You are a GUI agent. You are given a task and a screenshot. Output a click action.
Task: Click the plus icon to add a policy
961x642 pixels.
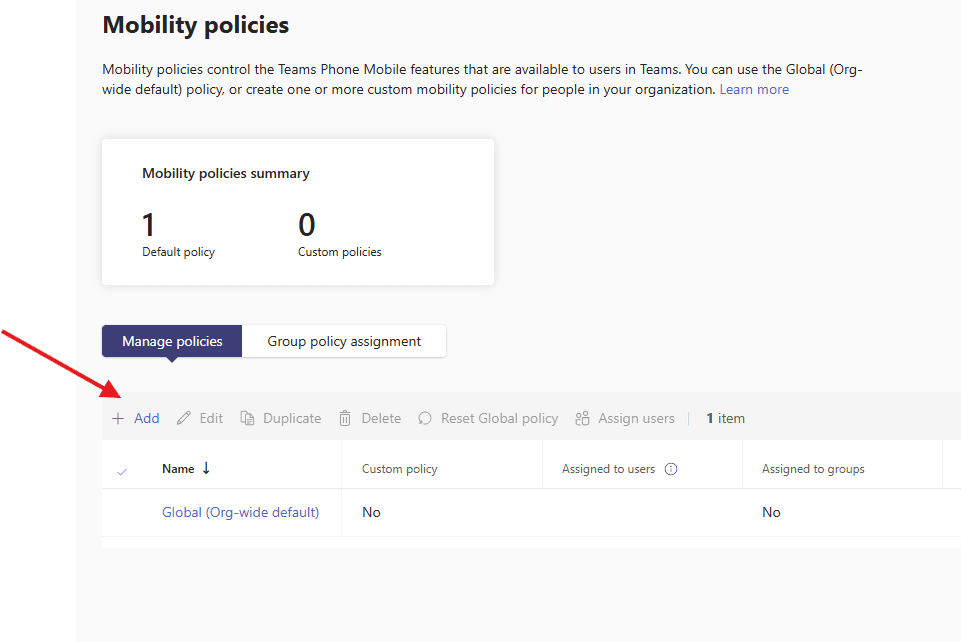pyautogui.click(x=118, y=419)
